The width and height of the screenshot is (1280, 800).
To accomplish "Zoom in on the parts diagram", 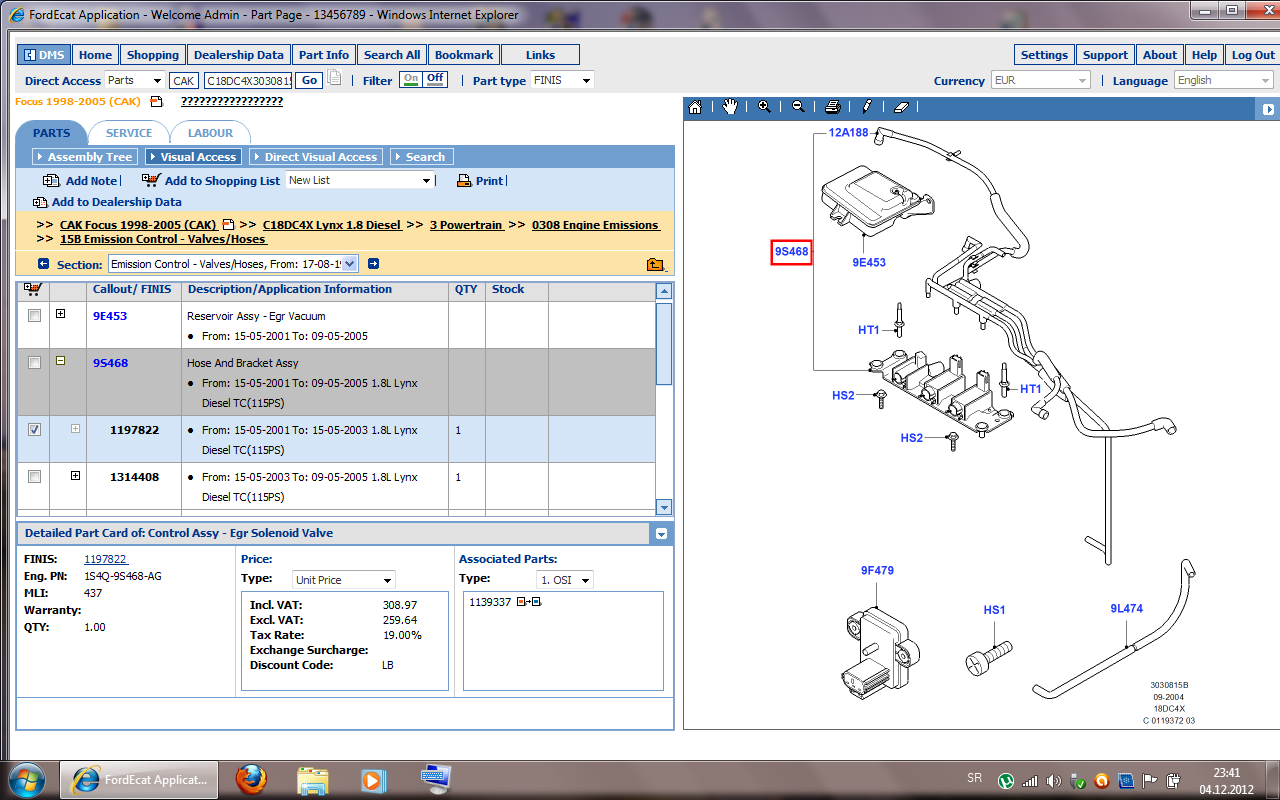I will [764, 107].
